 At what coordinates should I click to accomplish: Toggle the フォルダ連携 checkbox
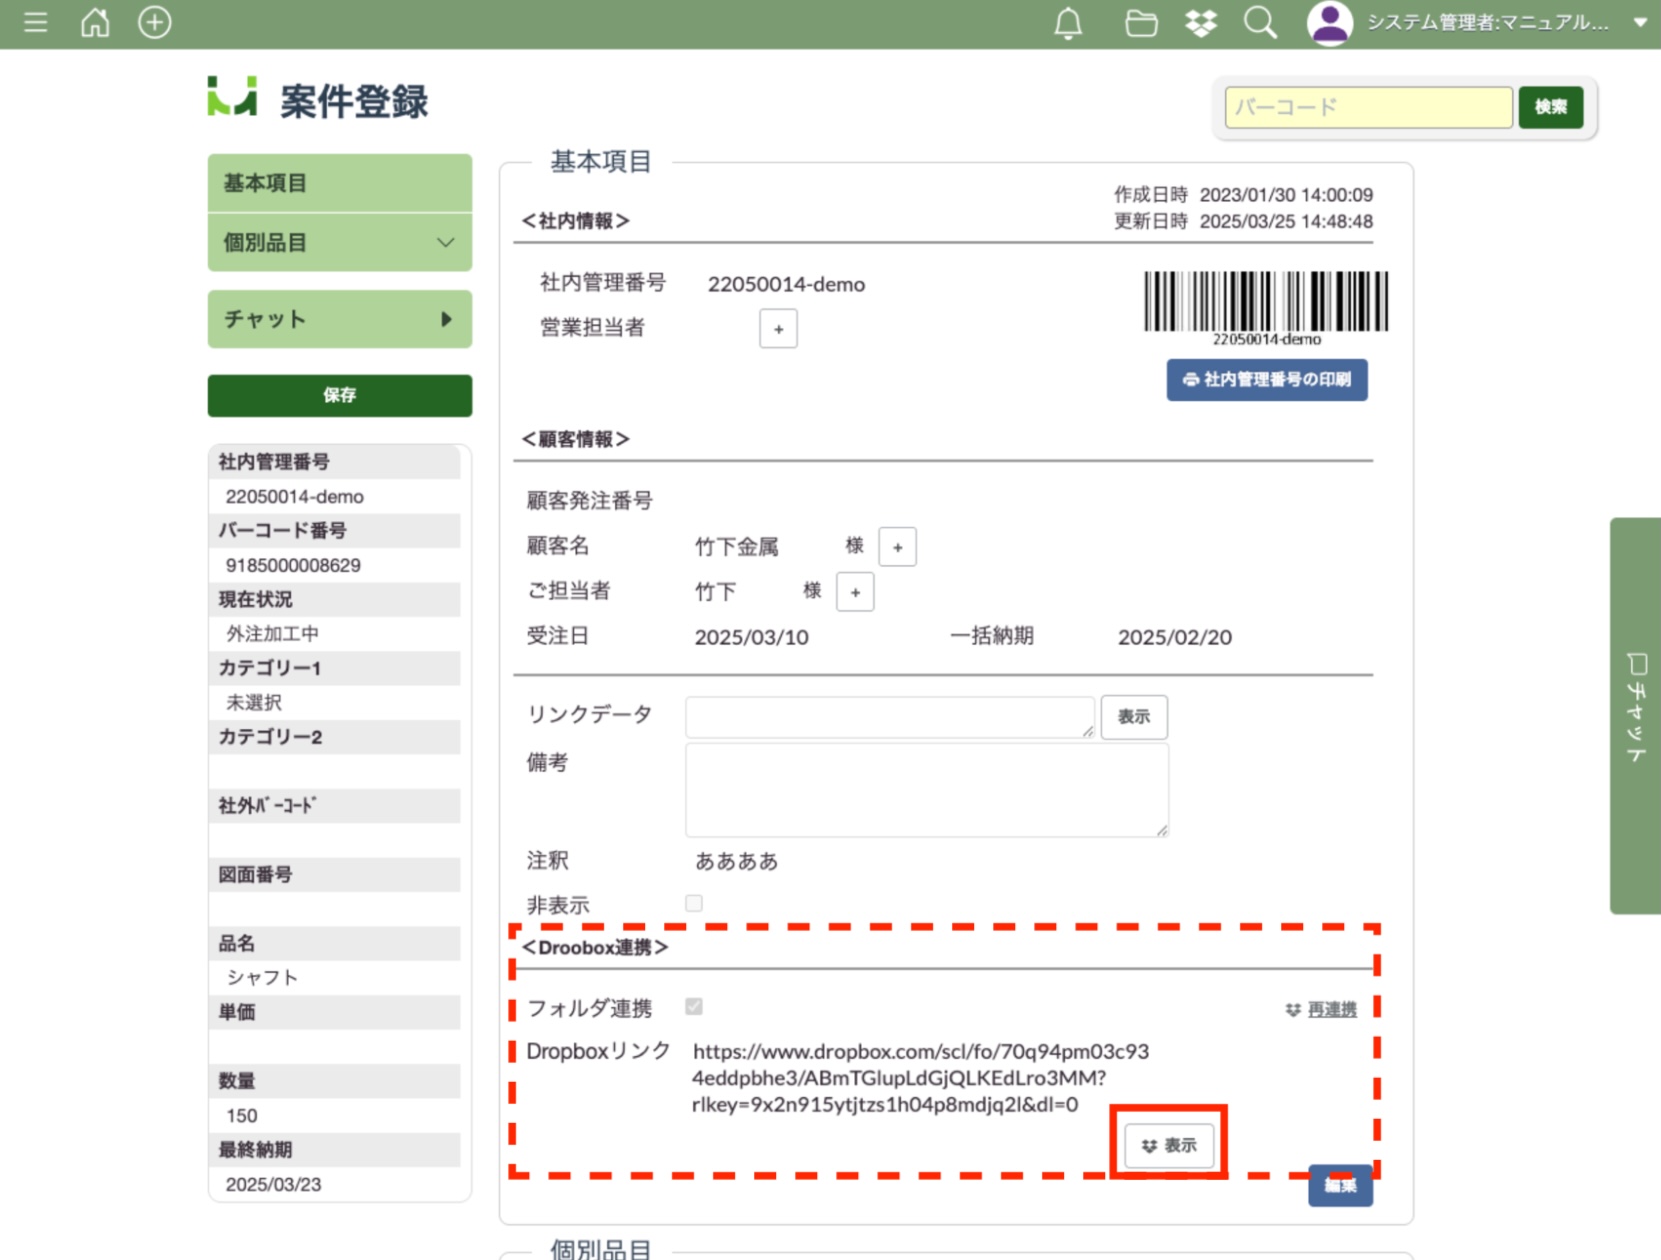coord(694,1007)
